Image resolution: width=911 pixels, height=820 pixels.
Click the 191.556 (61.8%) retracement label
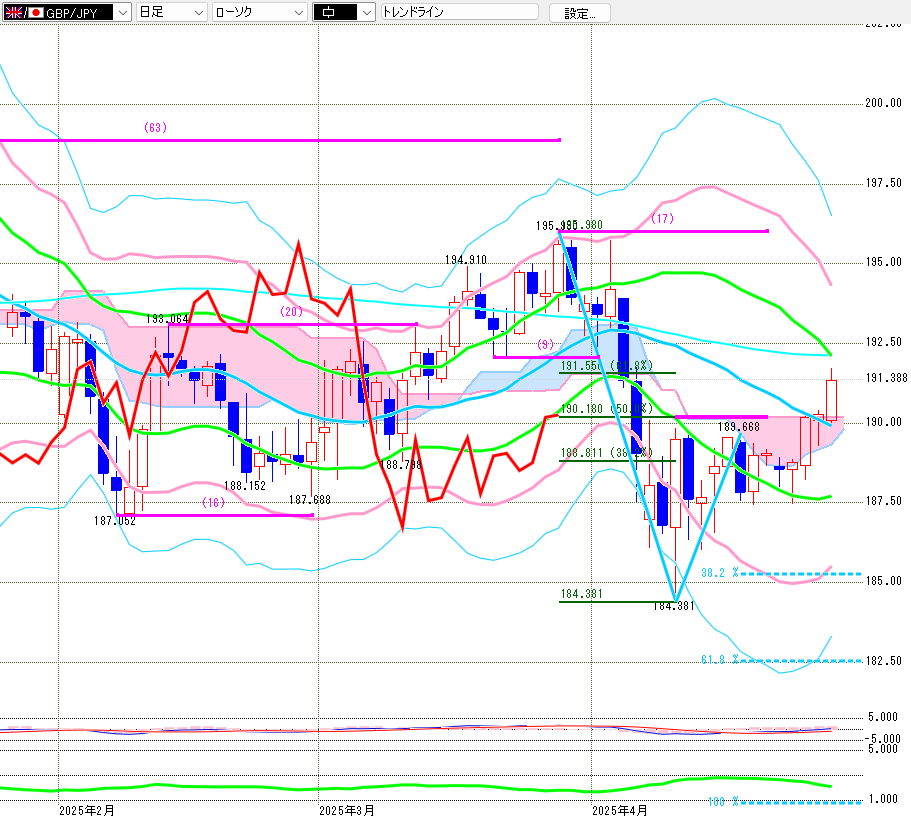coord(607,366)
